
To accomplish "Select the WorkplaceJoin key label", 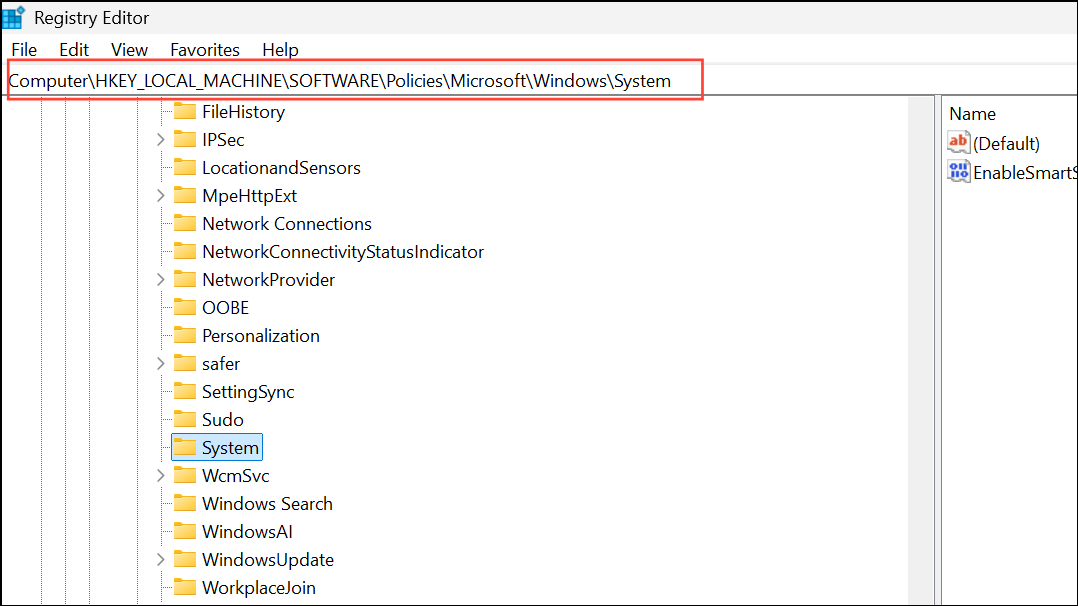I will pos(258,588).
